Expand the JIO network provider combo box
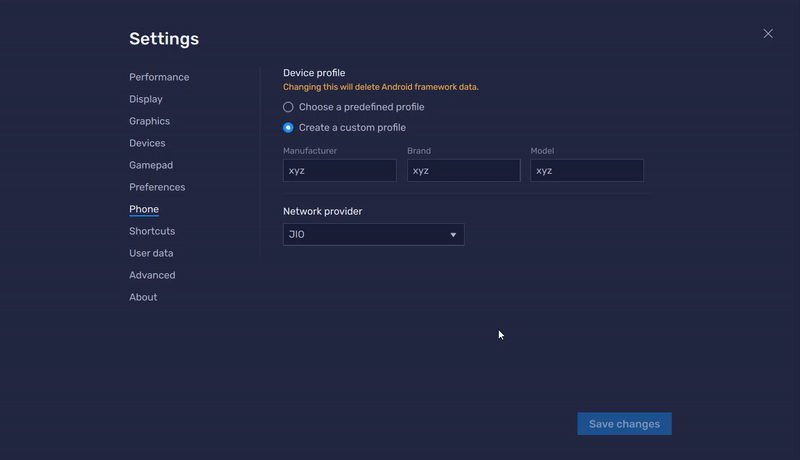Viewport: 800px width, 460px height. [373, 235]
